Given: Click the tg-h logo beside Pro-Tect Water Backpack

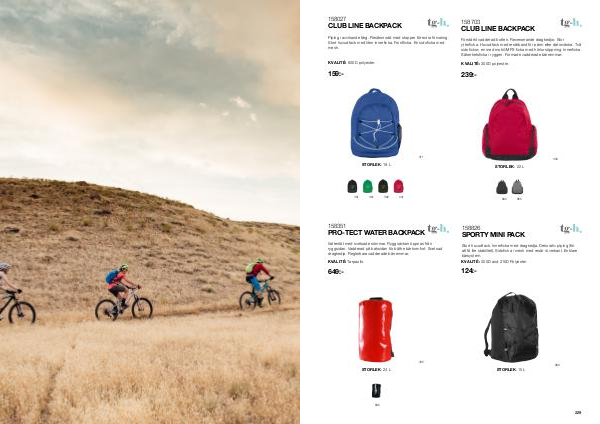Looking at the screenshot, I should coord(438,229).
